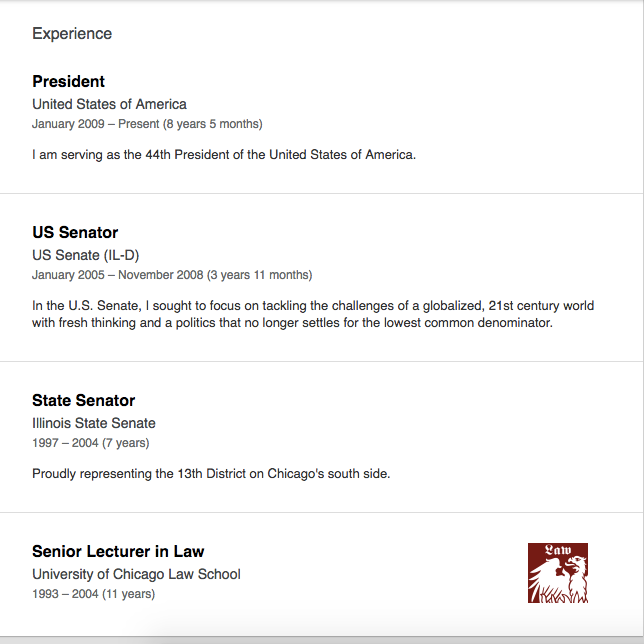Click the Experience section heading
Viewport: 644px width, 644px height.
click(x=72, y=34)
